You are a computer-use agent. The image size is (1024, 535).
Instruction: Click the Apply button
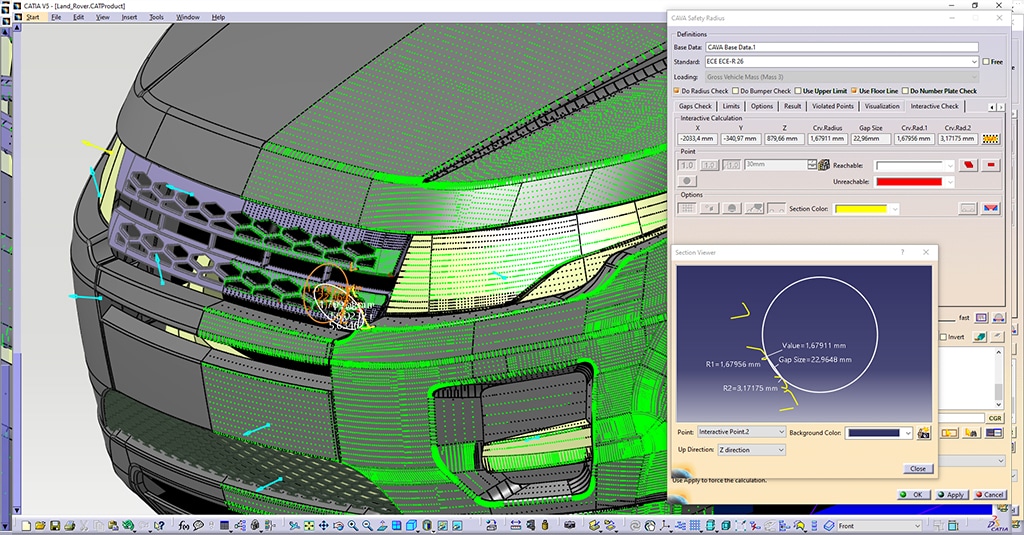pyautogui.click(x=951, y=494)
